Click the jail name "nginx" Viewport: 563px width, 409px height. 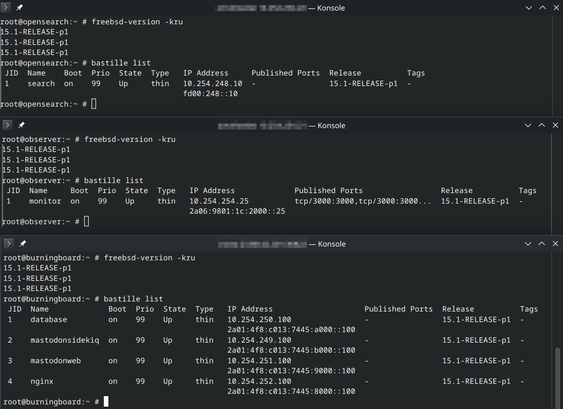(x=42, y=381)
